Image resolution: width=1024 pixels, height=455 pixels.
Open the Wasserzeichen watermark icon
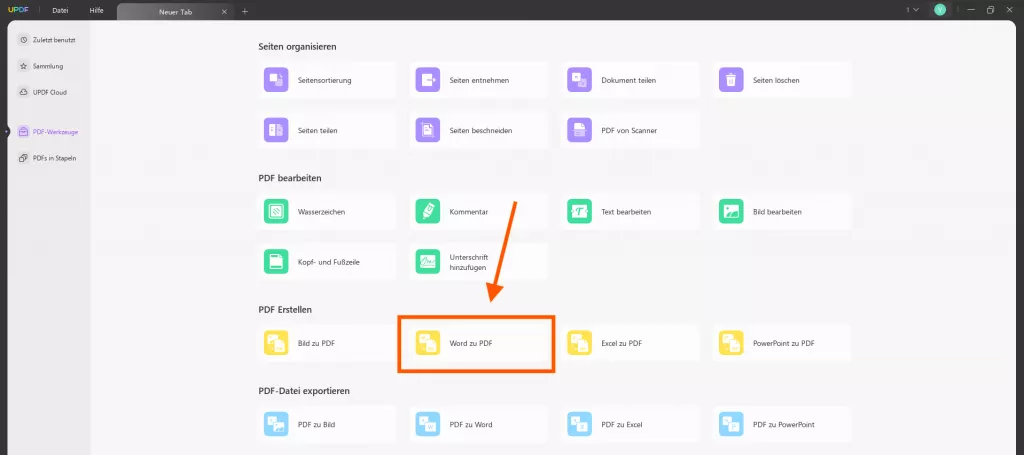click(x=276, y=212)
